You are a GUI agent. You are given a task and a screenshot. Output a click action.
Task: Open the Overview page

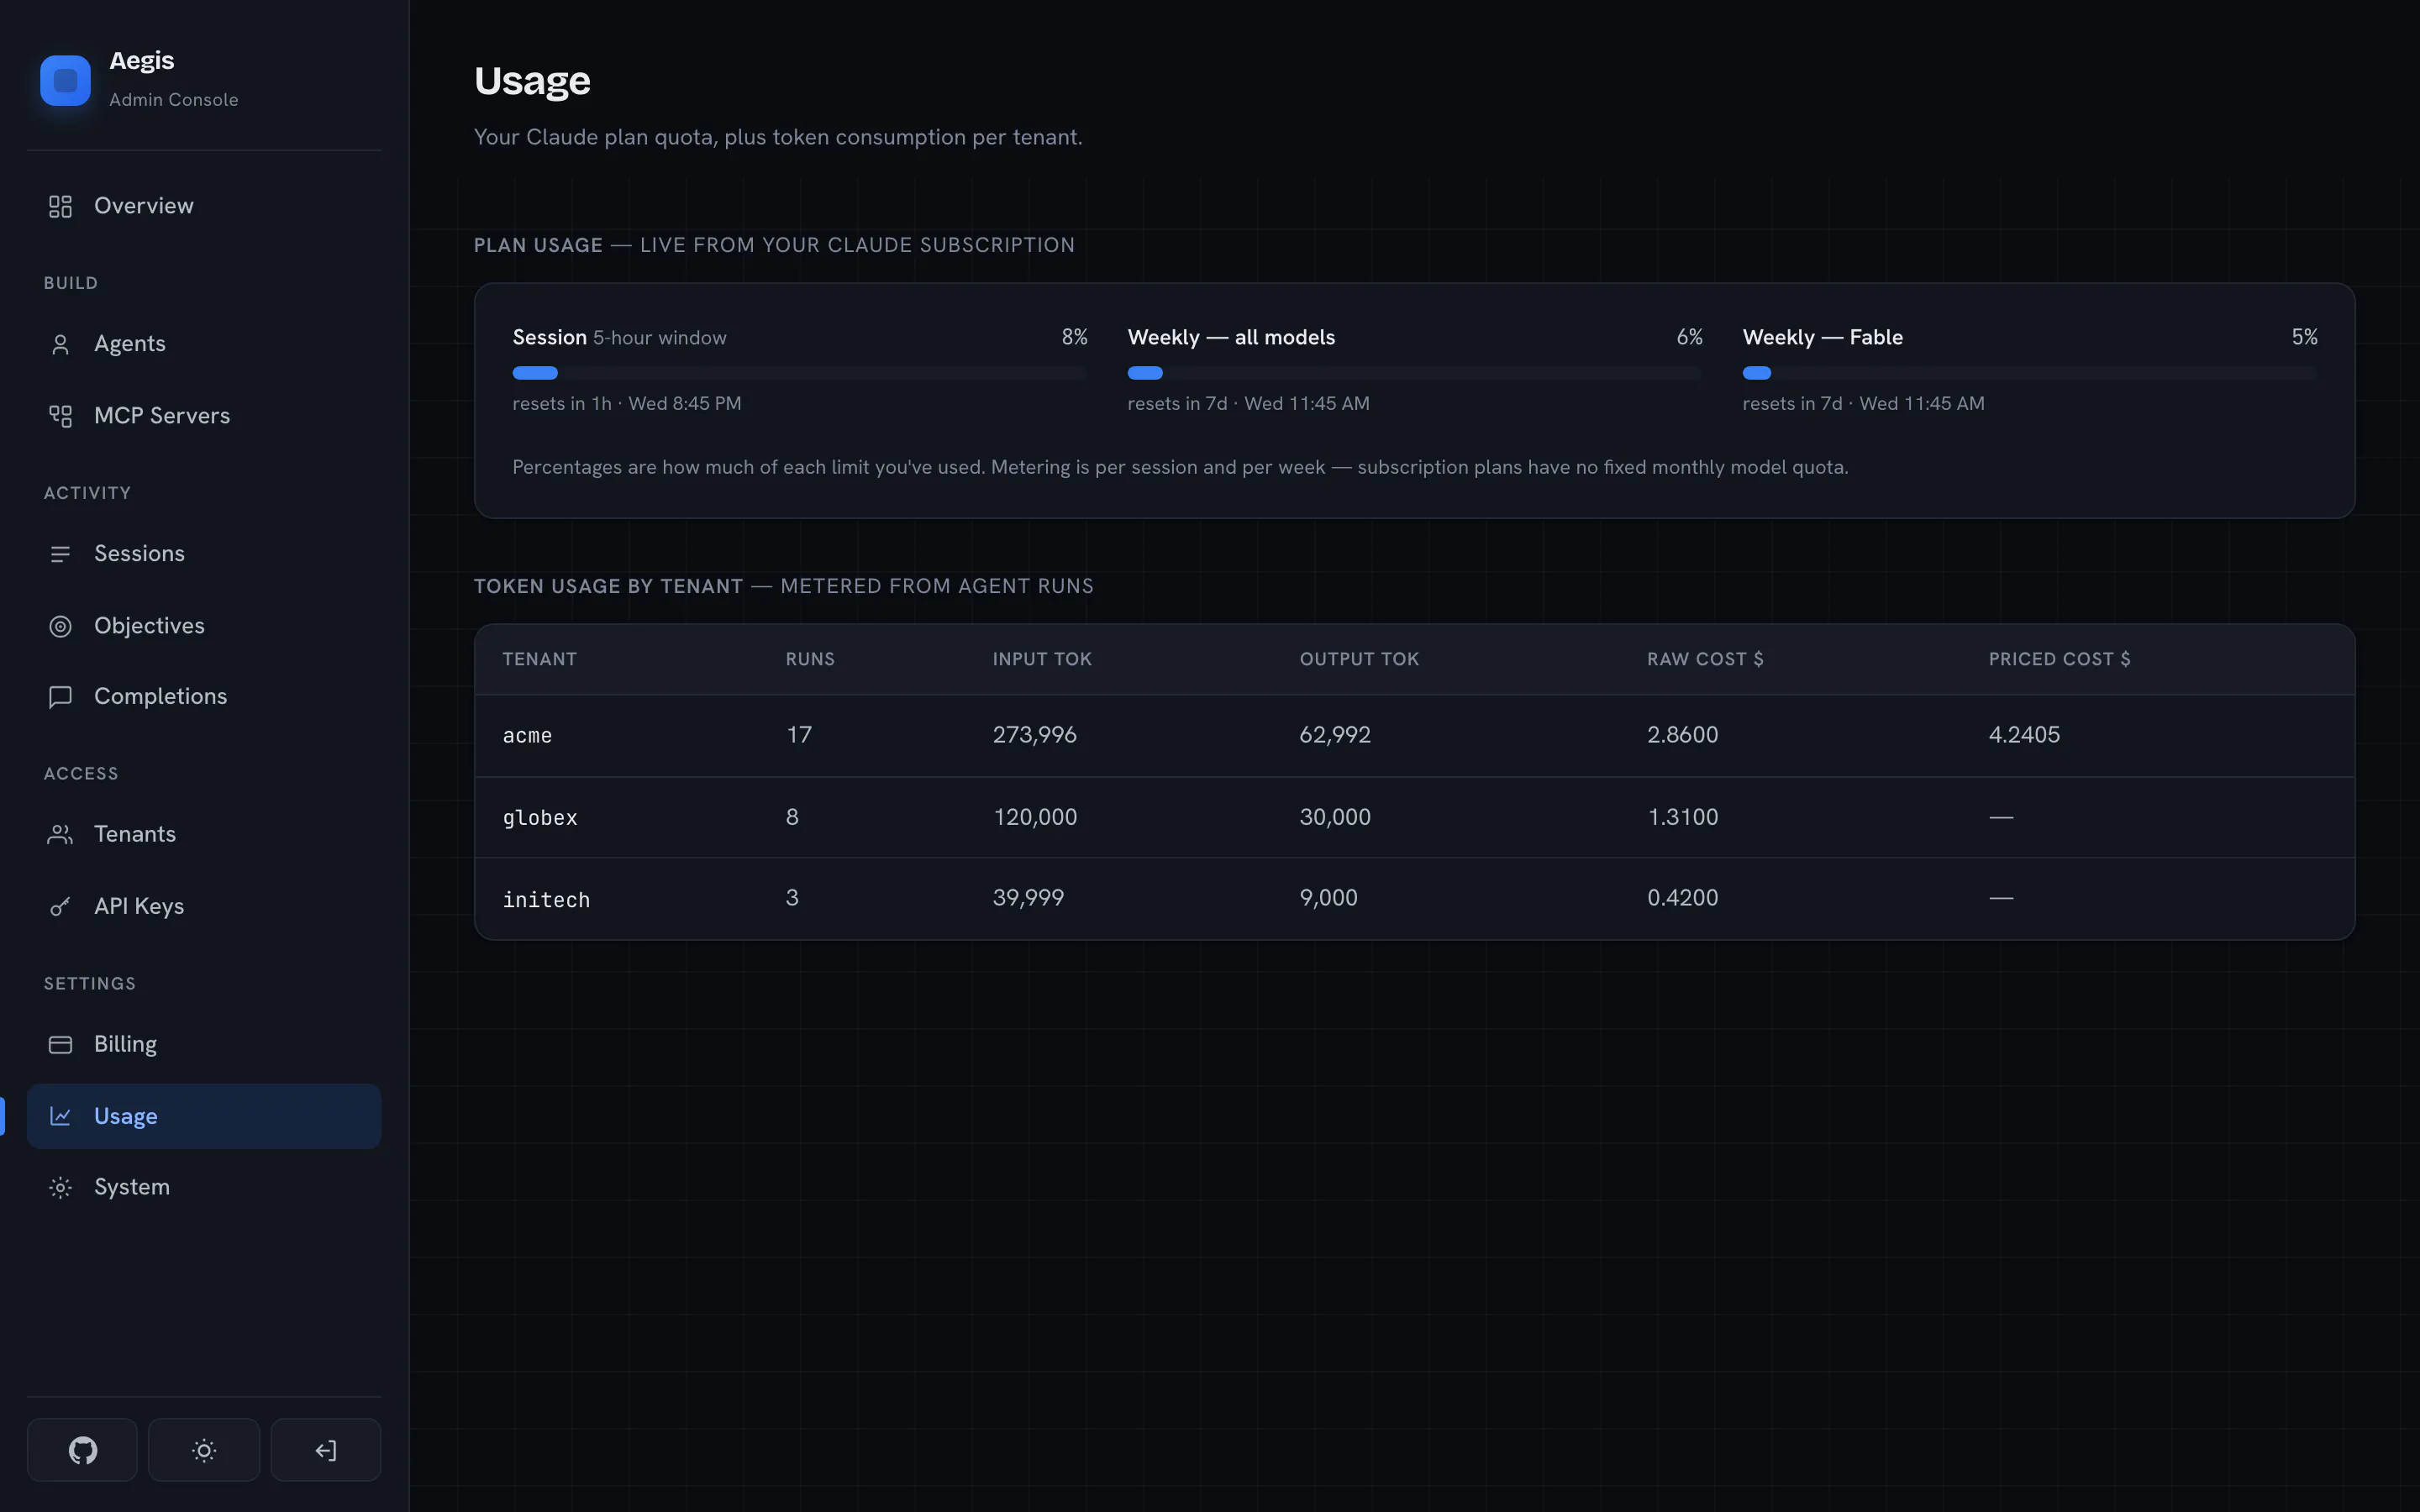[204, 206]
